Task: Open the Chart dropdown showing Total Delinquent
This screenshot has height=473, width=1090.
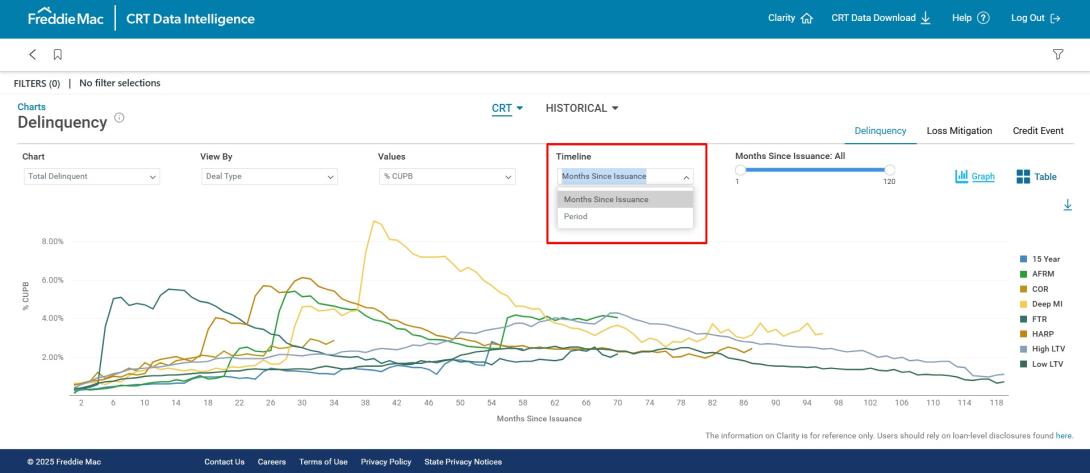Action: pyautogui.click(x=91, y=177)
